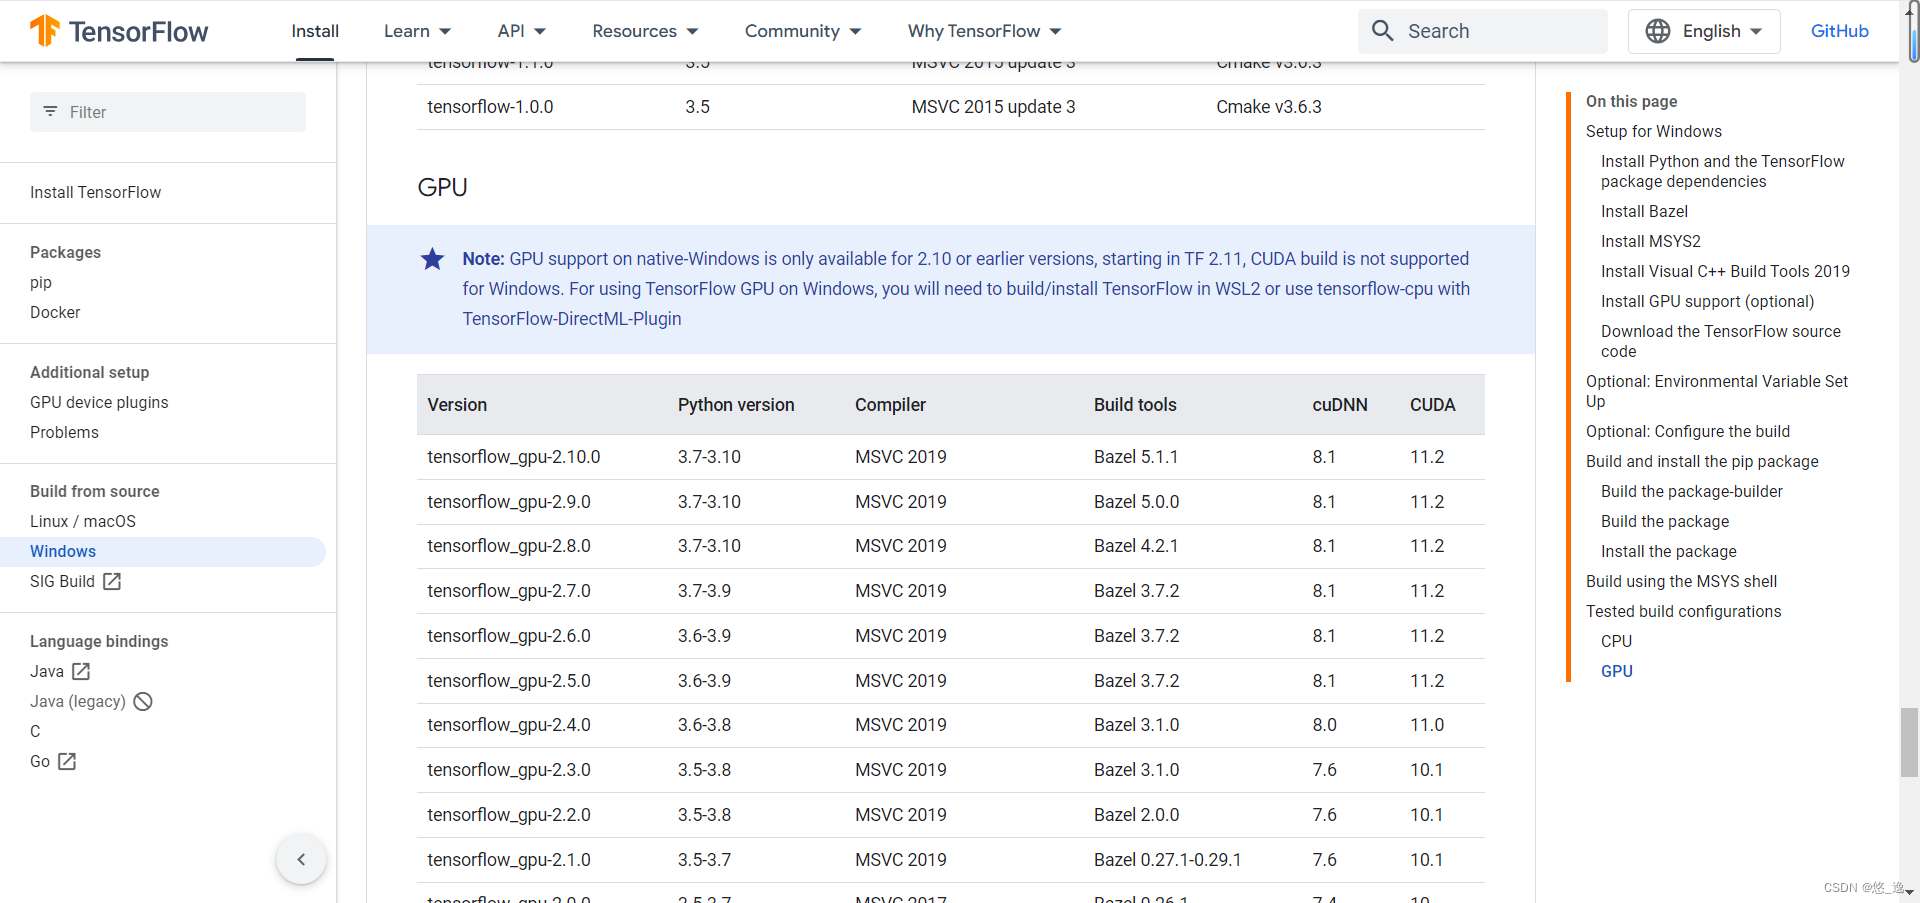Collapse the sidebar with the chevron button
This screenshot has height=903, width=1920.
301,858
